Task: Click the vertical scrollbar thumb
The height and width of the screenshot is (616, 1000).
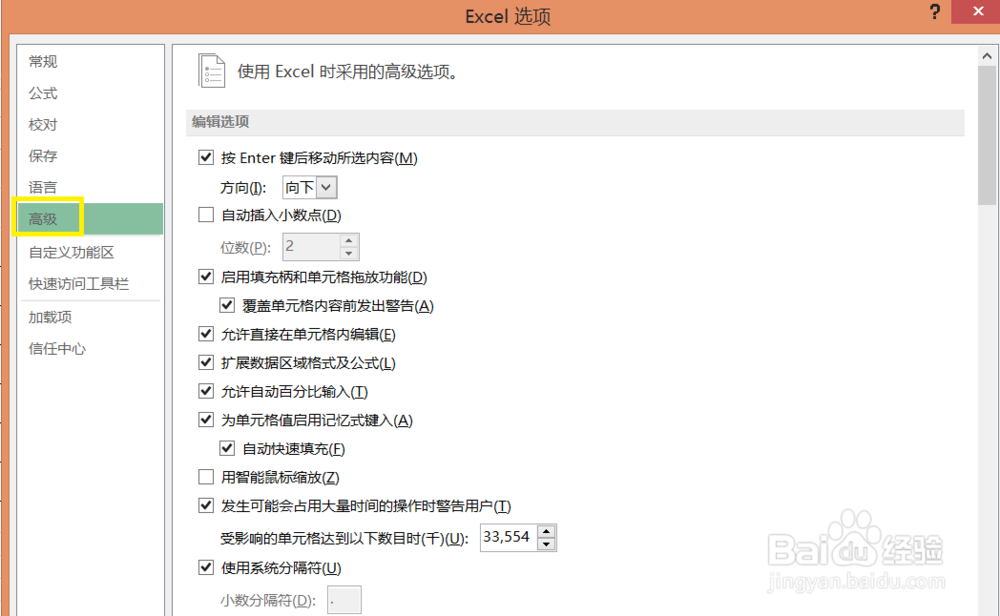Action: pos(987,135)
